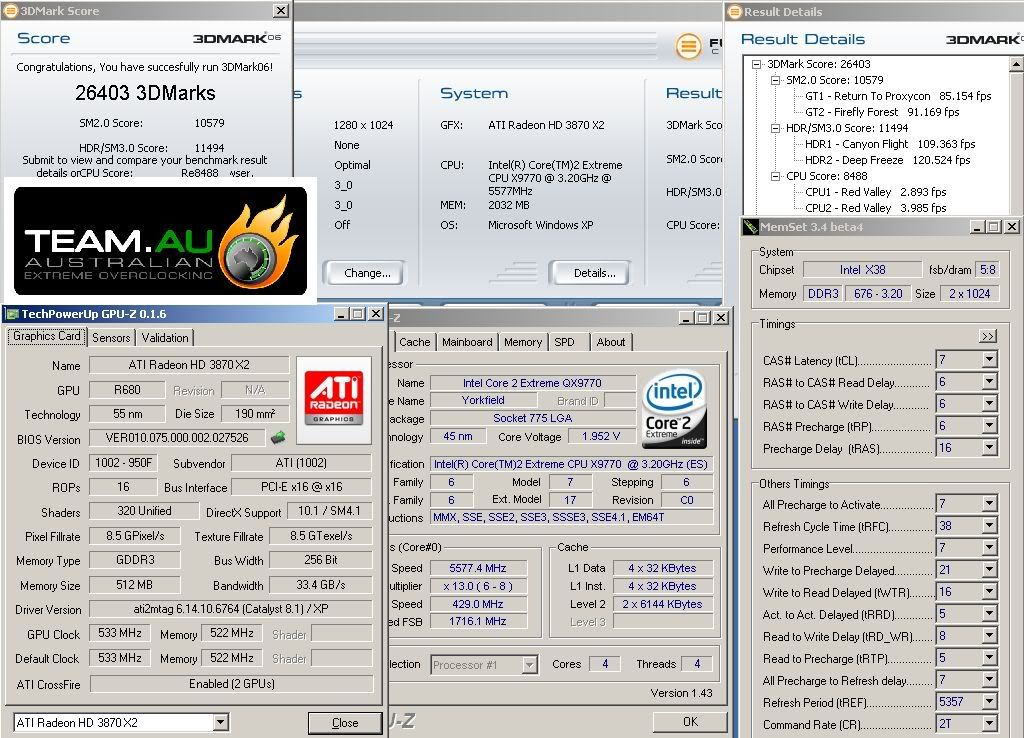Click the MemSet Chipset Intel X38 field
The width and height of the screenshot is (1024, 738).
(862, 269)
